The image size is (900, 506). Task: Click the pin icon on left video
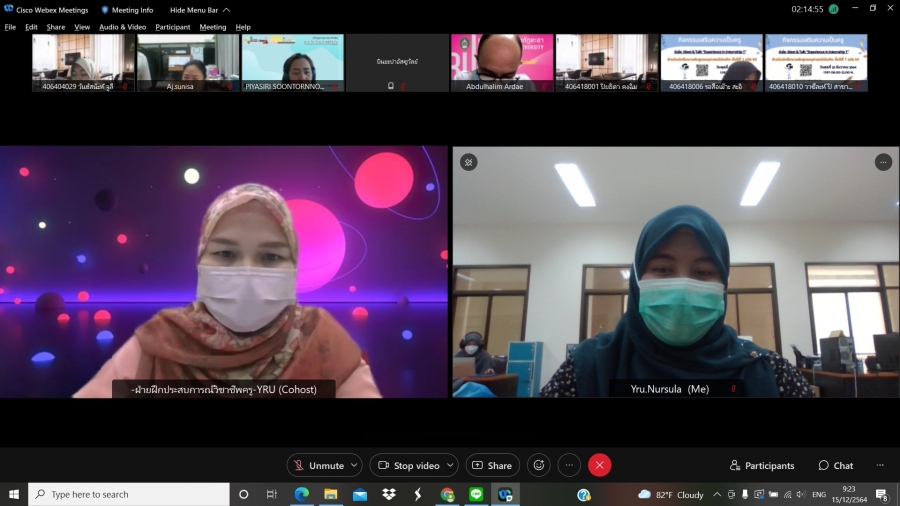468,162
